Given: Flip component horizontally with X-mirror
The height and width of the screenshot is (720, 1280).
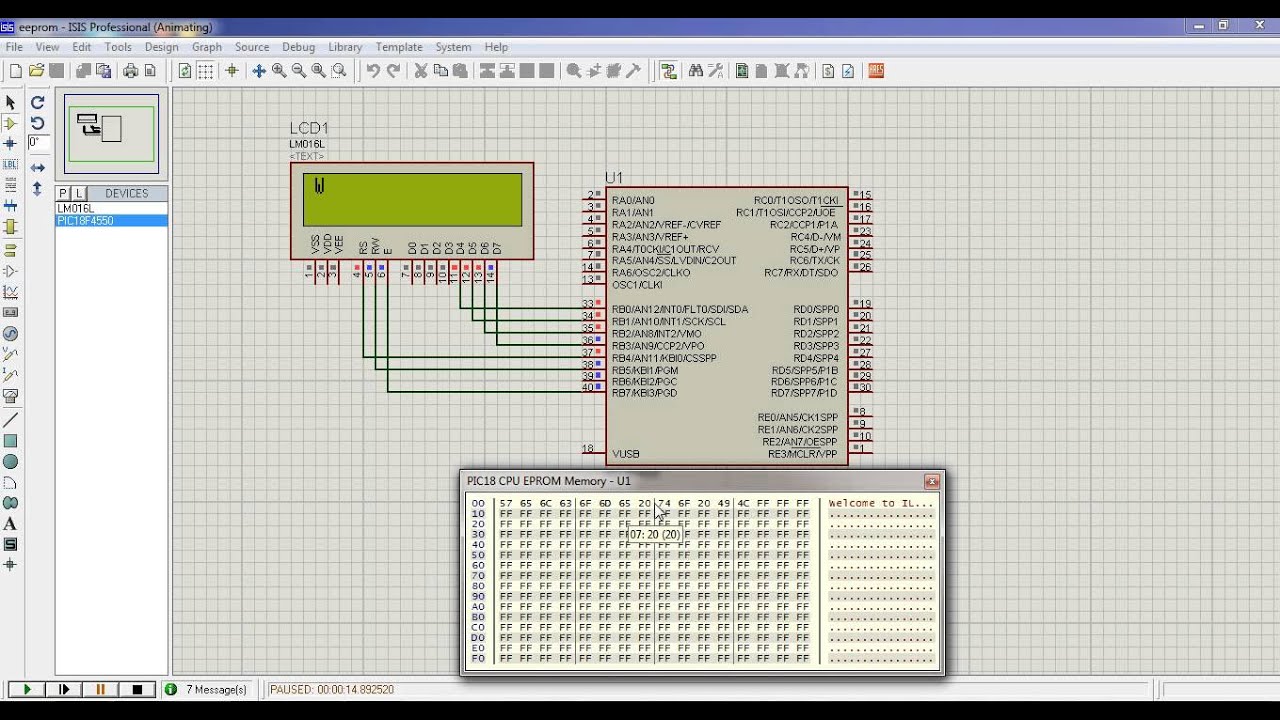Looking at the screenshot, I should click(x=37, y=167).
